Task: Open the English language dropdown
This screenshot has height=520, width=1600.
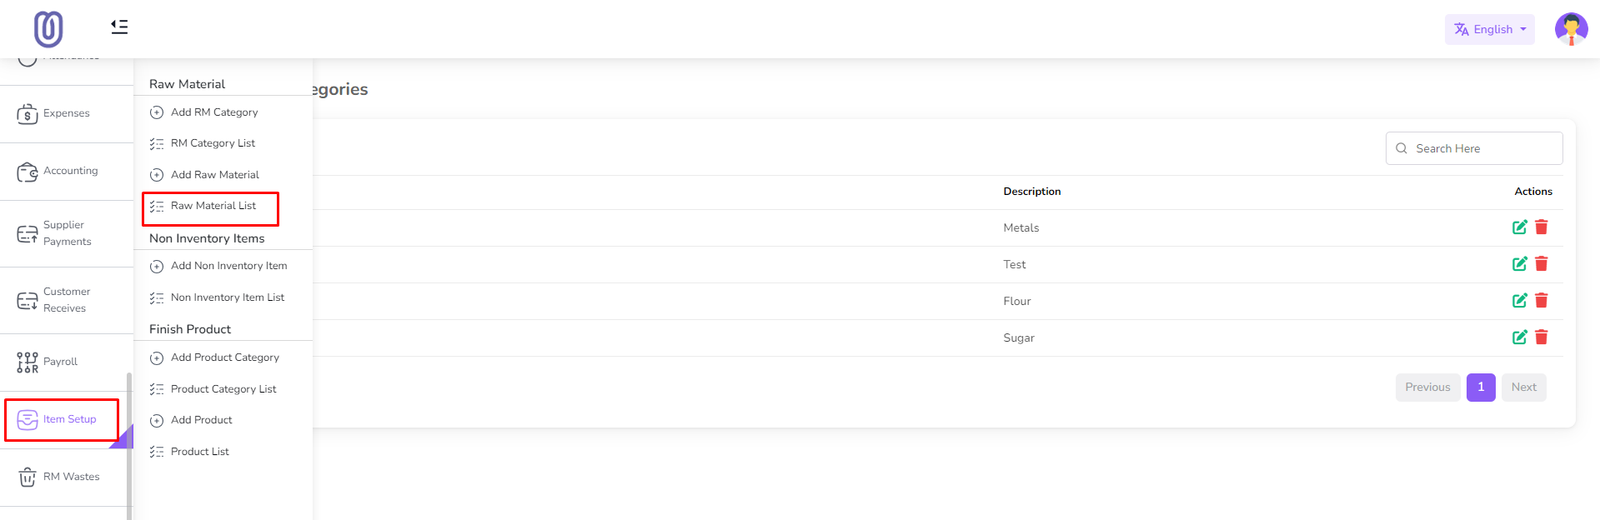Action: tap(1489, 29)
